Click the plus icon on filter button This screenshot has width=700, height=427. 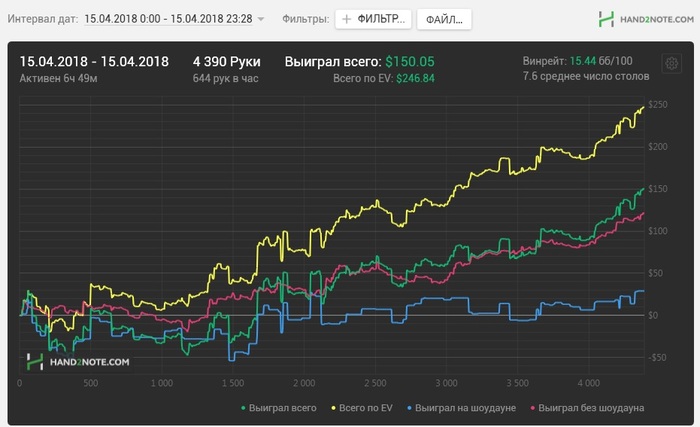346,19
